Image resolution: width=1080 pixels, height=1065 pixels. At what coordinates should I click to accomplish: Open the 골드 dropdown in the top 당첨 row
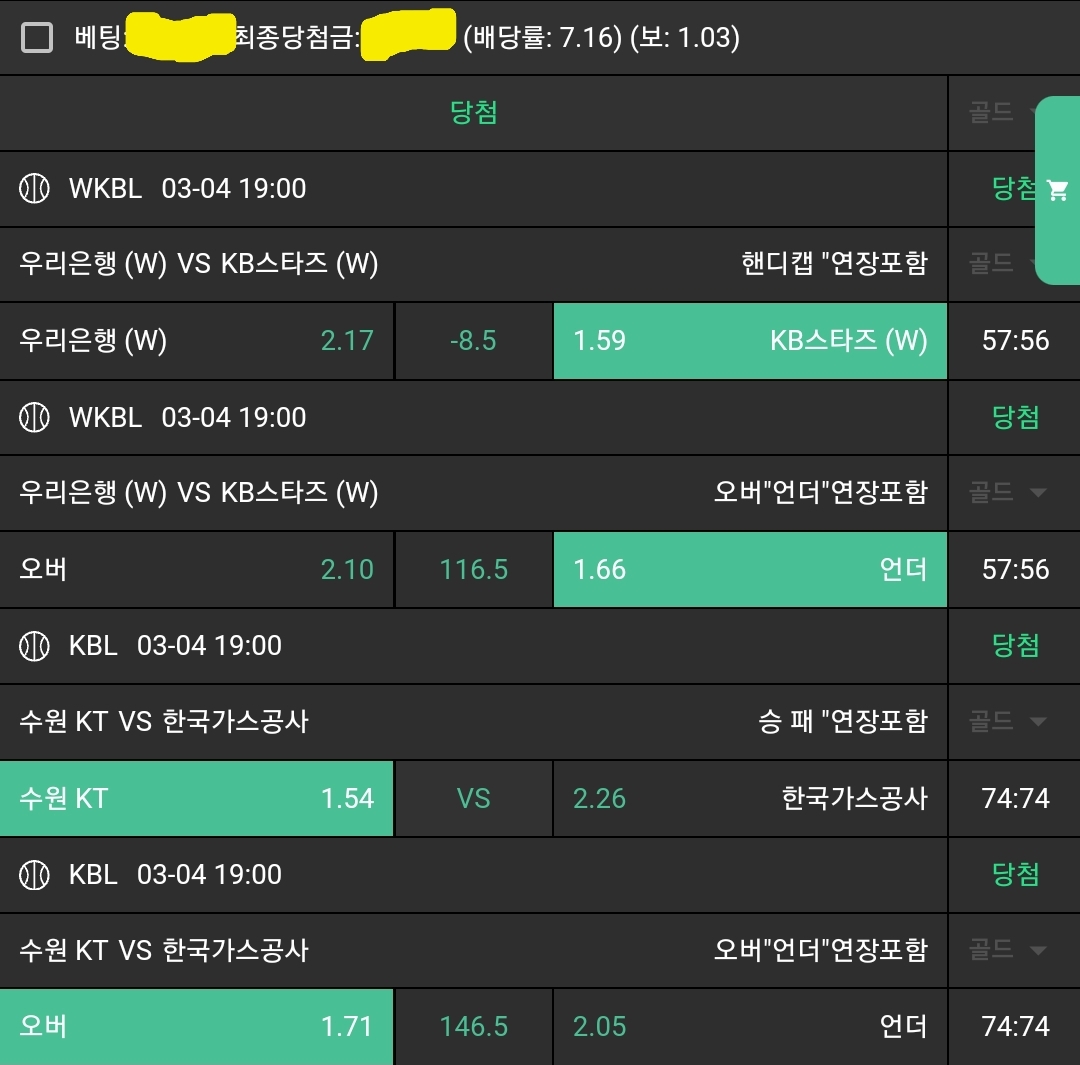pyautogui.click(x=1000, y=112)
